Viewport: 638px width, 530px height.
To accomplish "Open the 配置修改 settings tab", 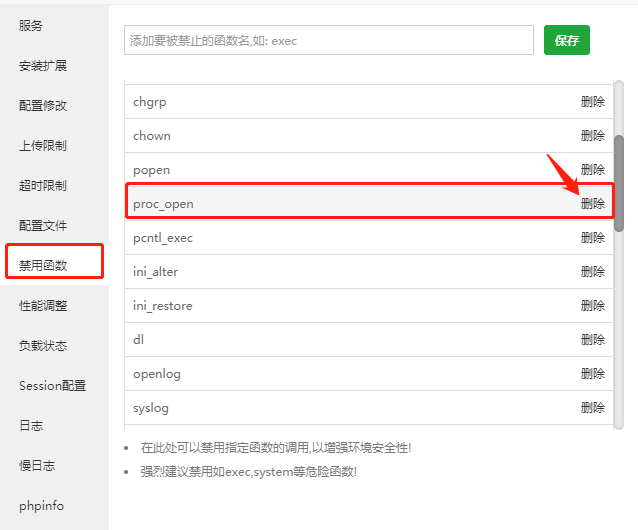I will coord(43,105).
